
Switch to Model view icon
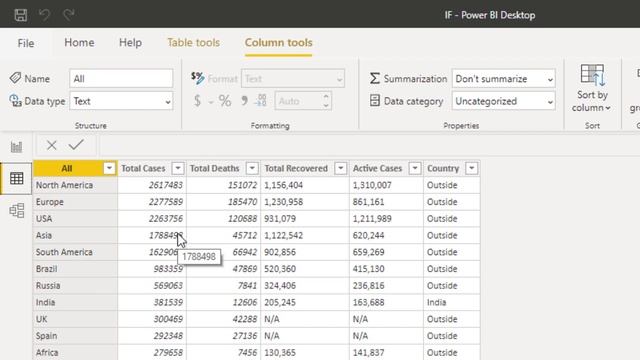(16, 211)
